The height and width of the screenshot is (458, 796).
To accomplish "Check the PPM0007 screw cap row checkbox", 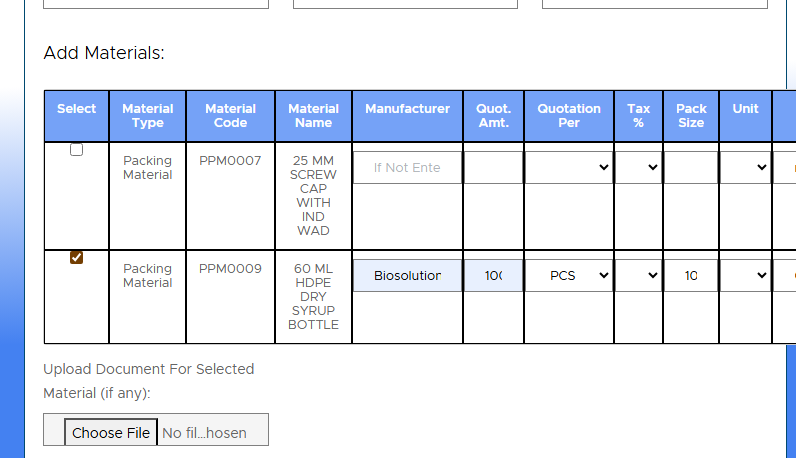I will tap(76, 150).
